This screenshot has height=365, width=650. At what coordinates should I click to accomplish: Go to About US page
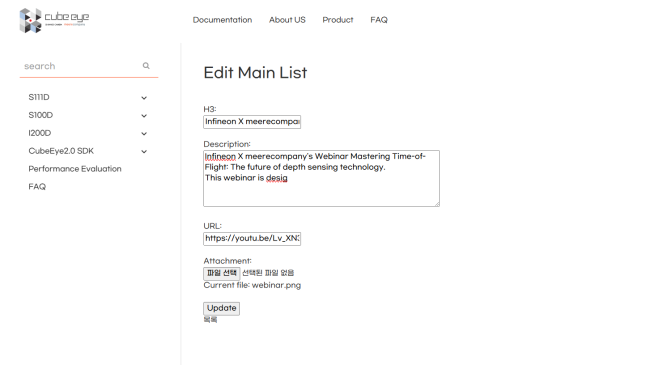point(287,20)
